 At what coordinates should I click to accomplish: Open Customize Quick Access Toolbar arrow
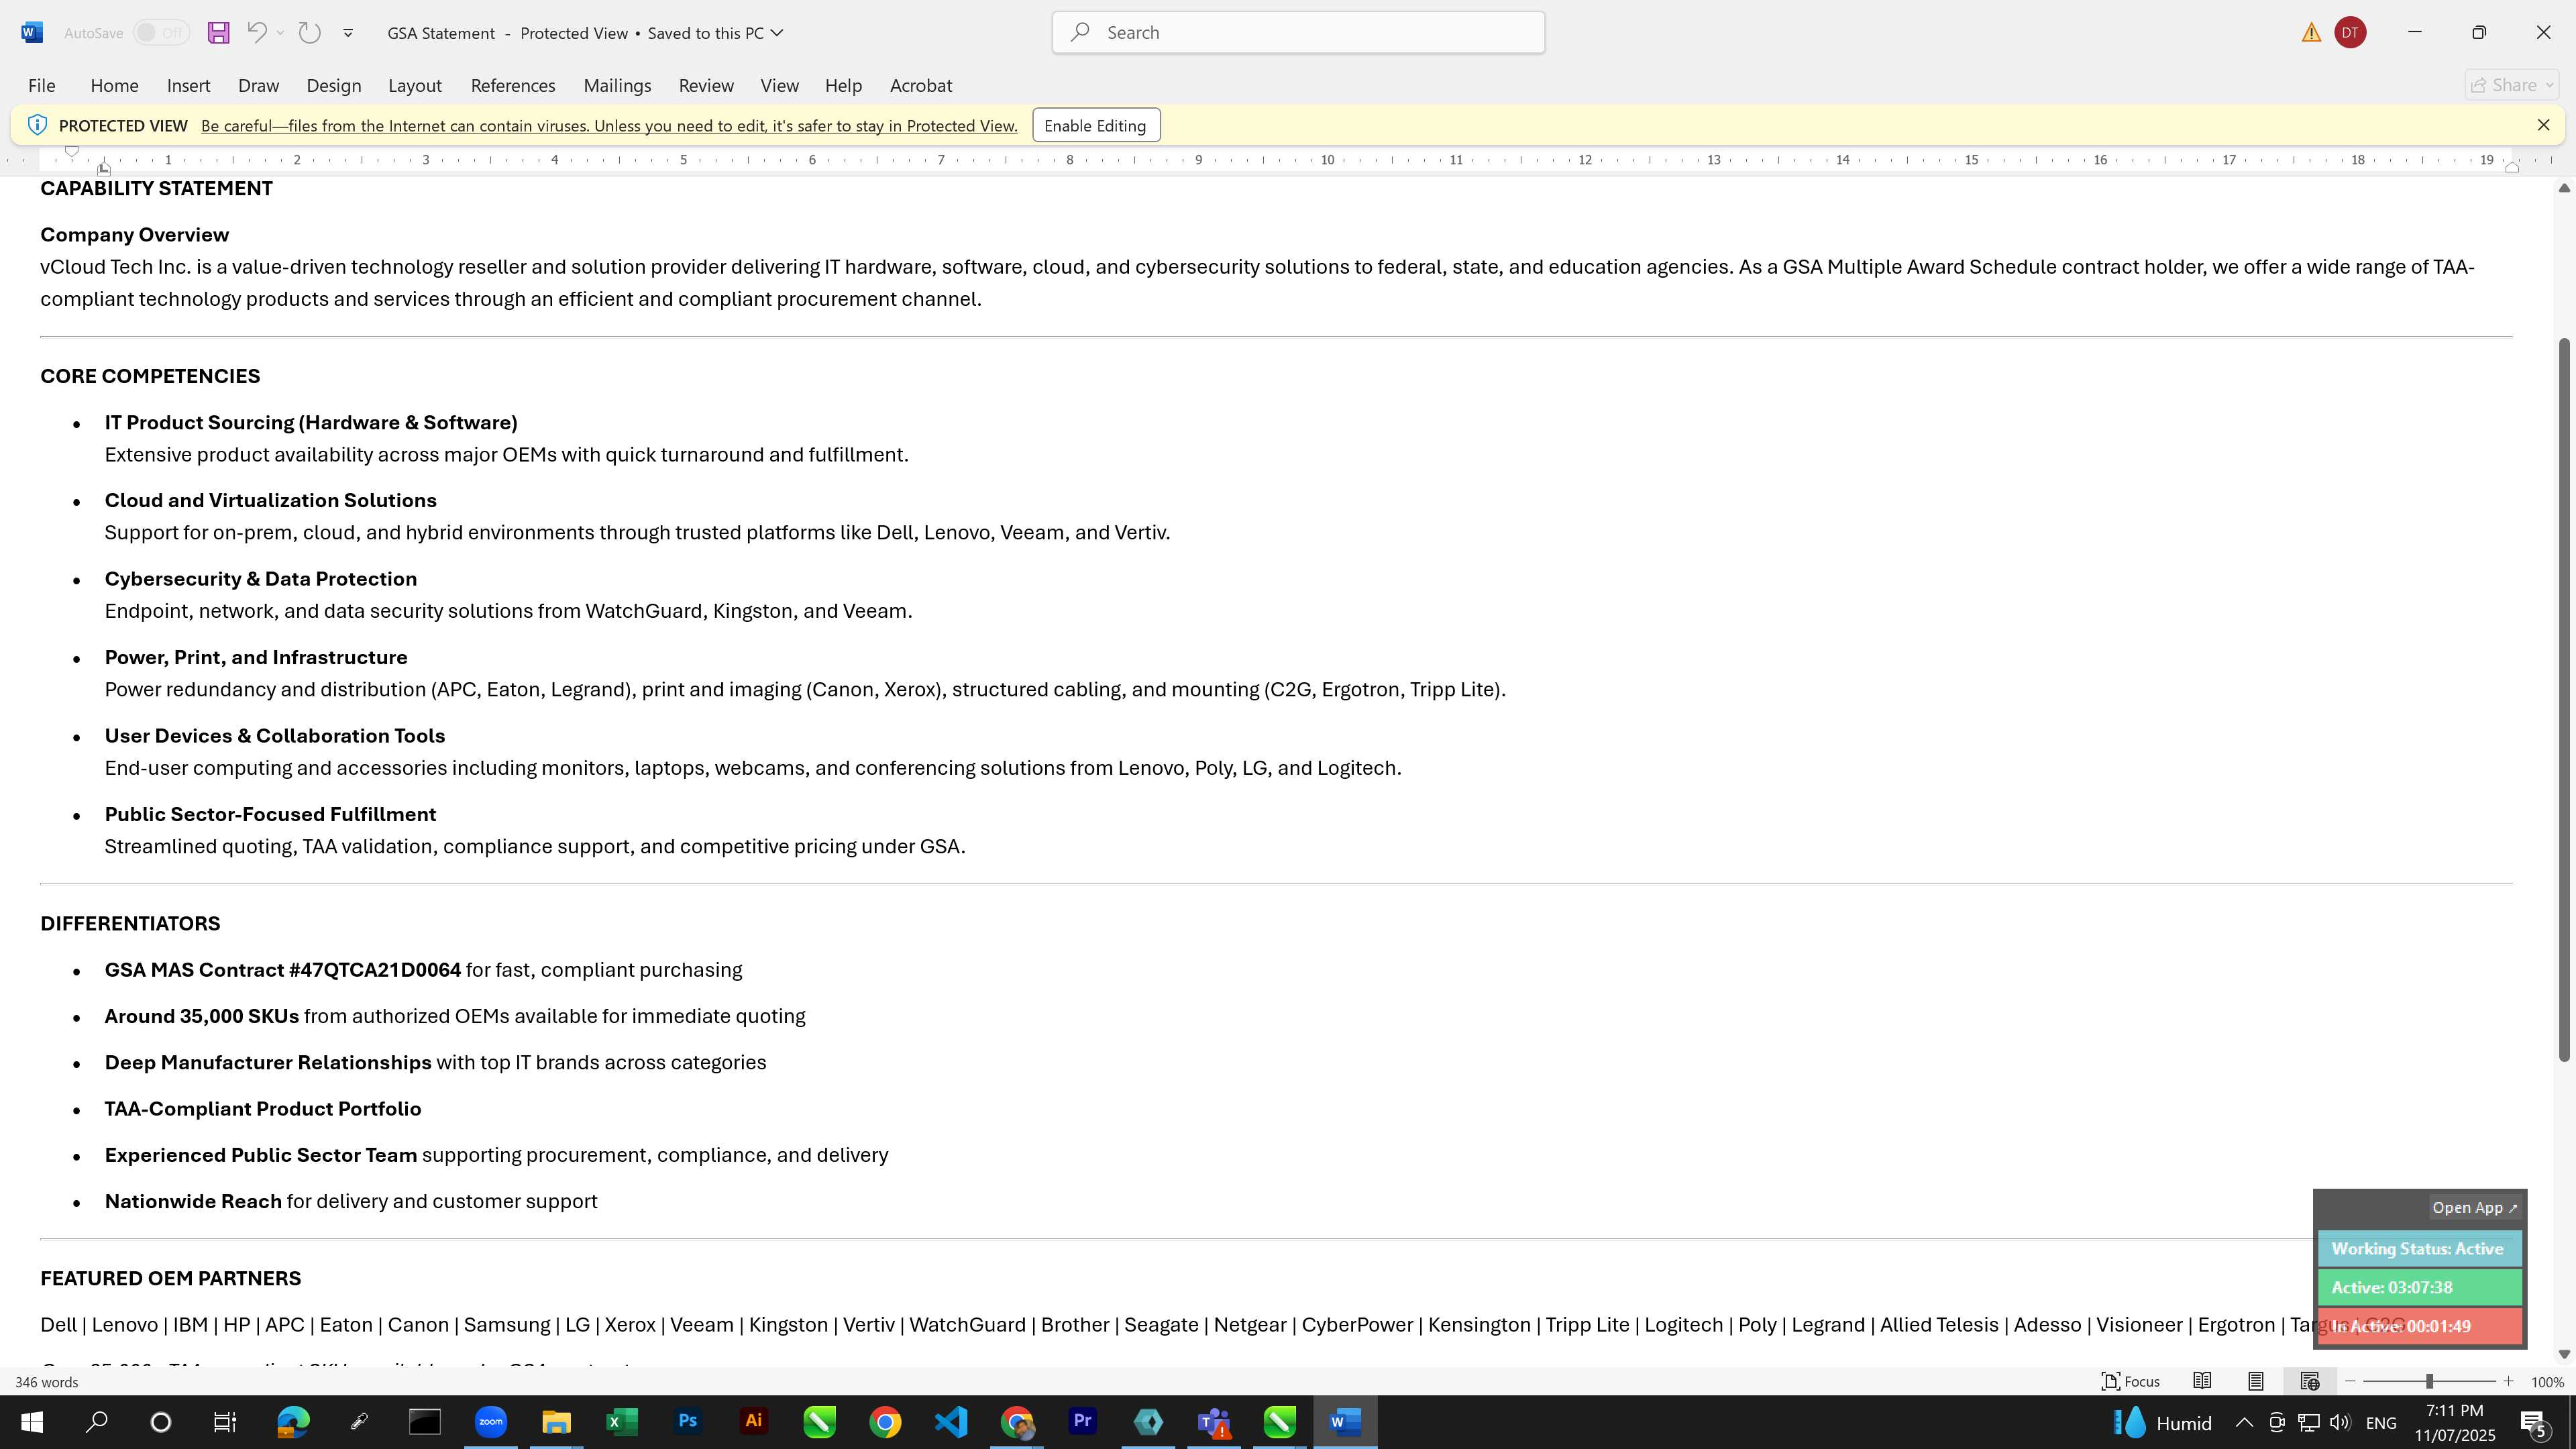[x=348, y=33]
